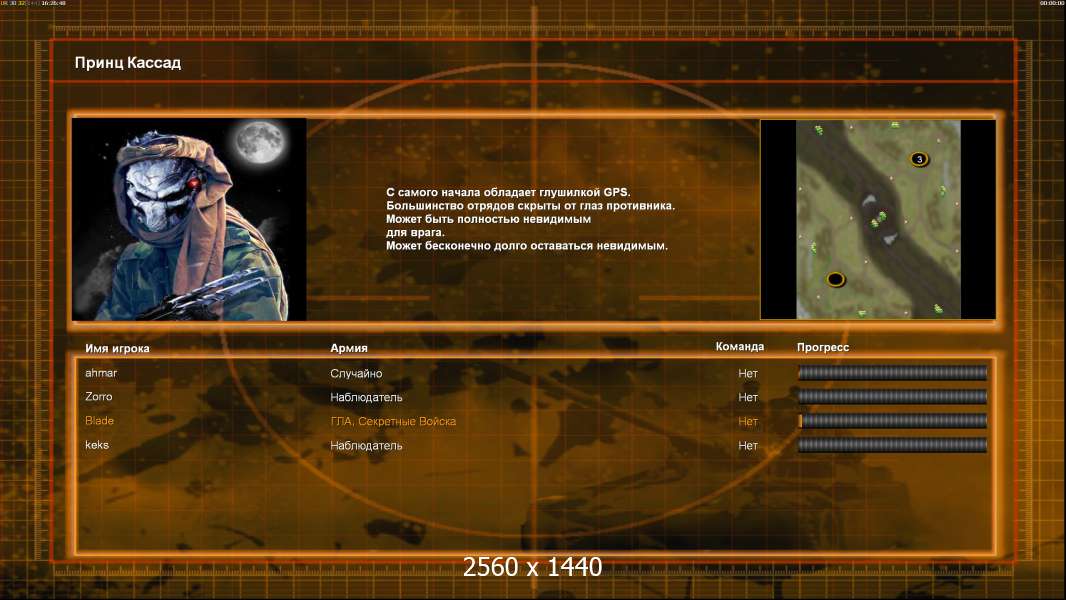This screenshot has width=1066, height=600.
Task: Click Blade's loading progress bar
Action: [x=892, y=421]
